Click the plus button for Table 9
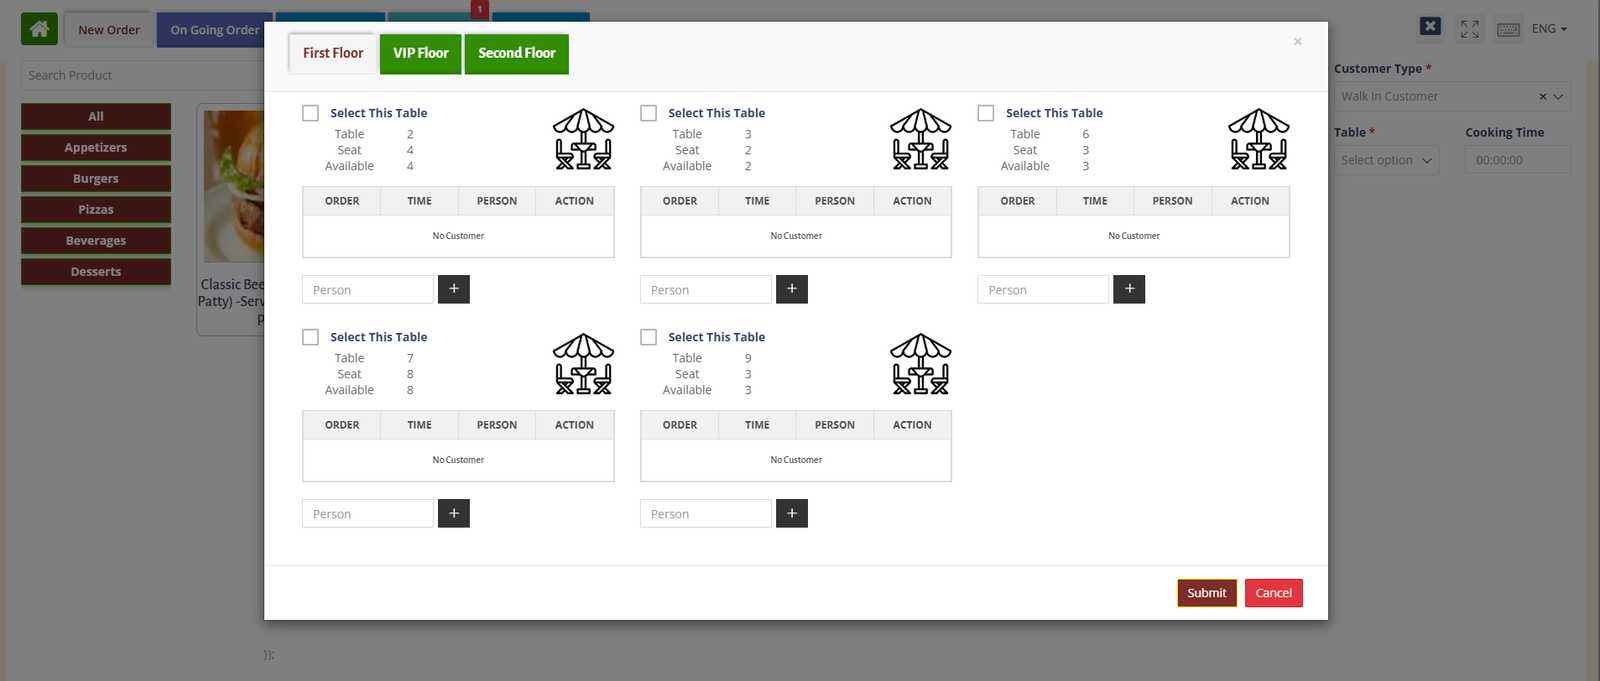 tap(791, 513)
